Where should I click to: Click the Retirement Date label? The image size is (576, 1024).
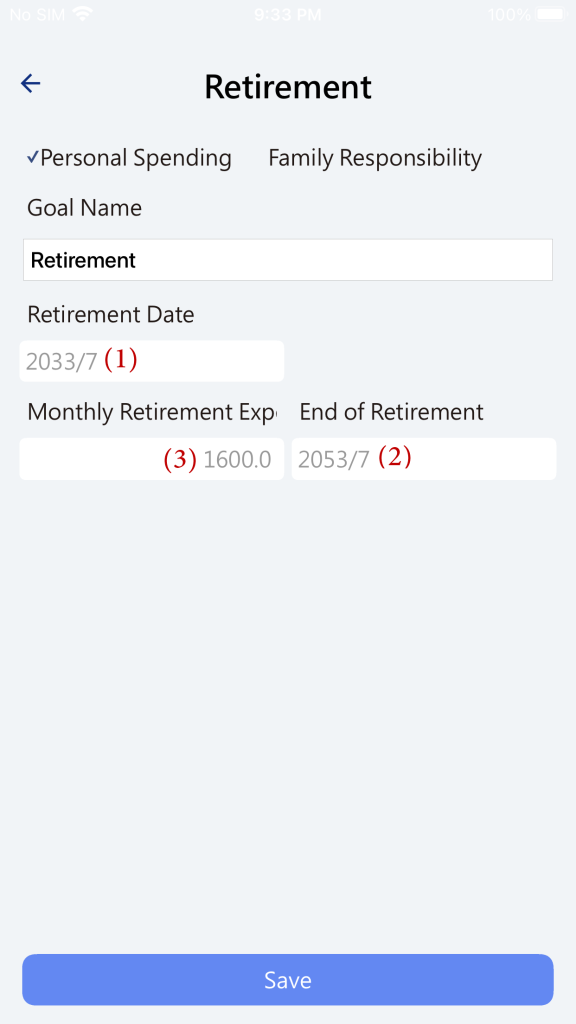point(111,315)
